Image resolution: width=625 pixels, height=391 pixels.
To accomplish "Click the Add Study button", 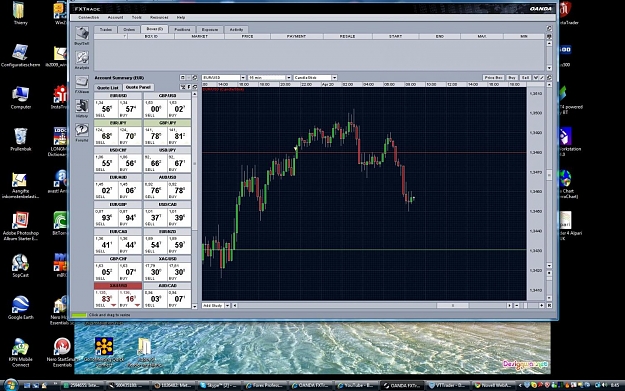I will point(213,305).
